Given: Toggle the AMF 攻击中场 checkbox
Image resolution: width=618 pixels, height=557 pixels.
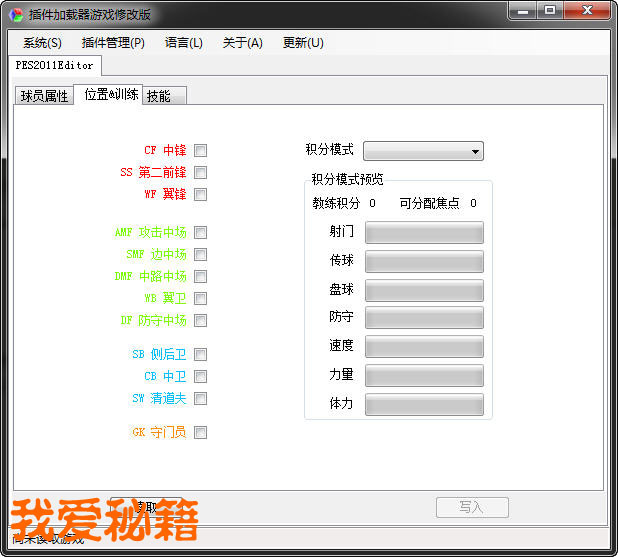Looking at the screenshot, I should point(201,233).
